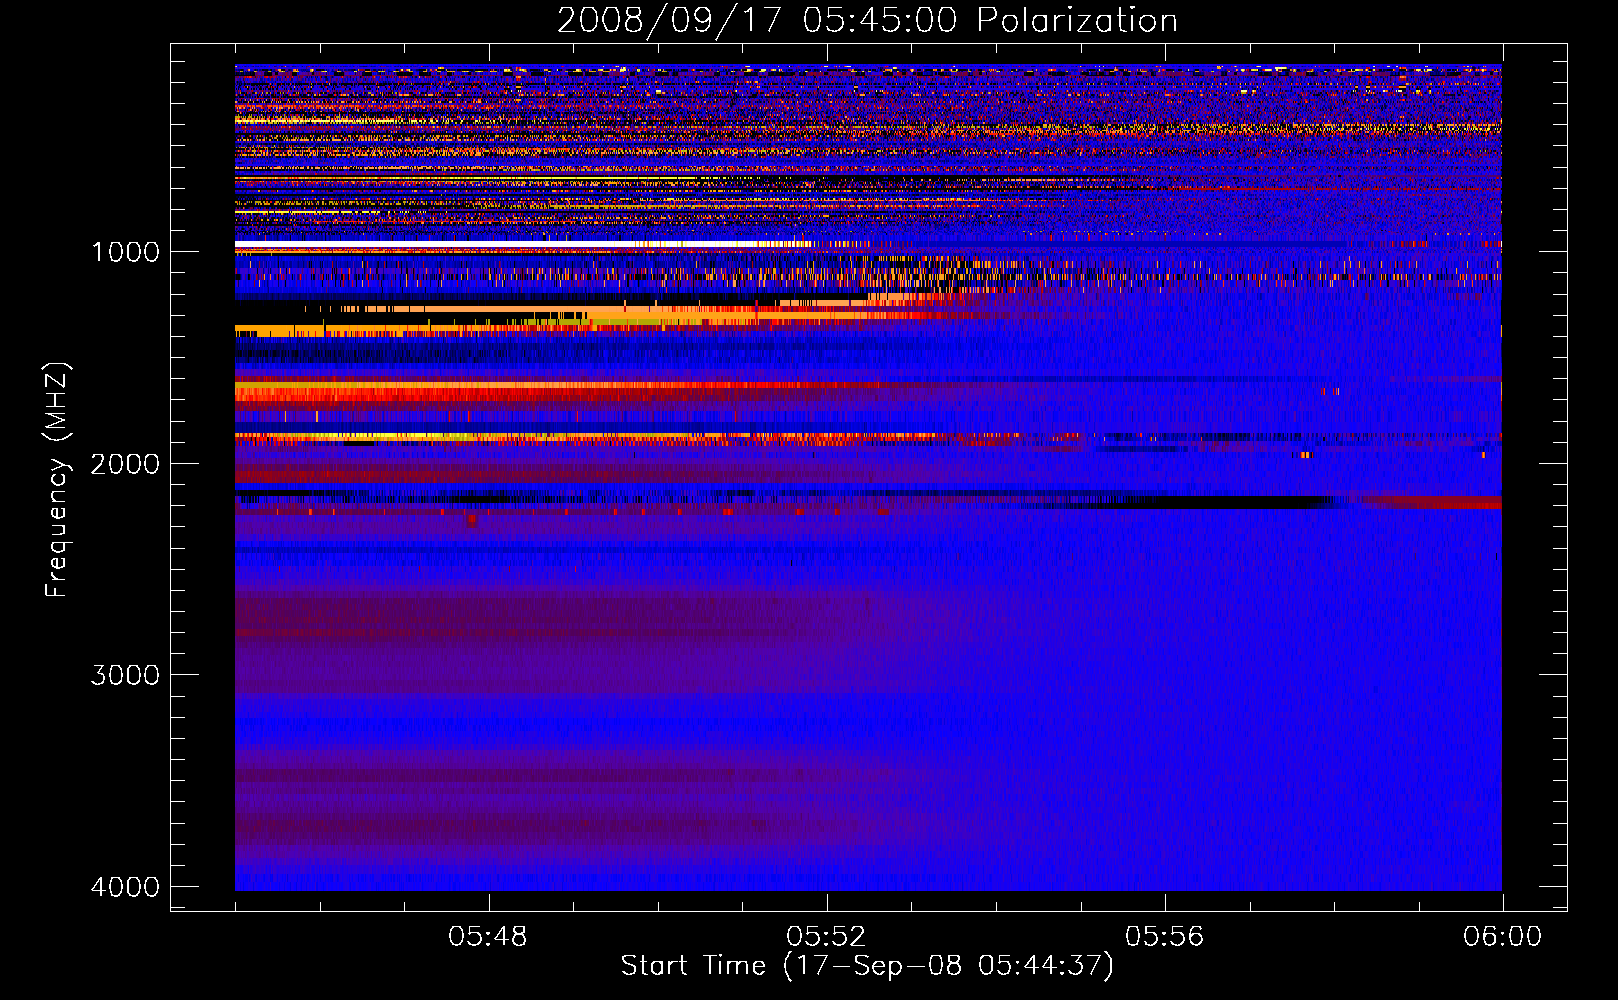This screenshot has height=1000, width=1618.
Task: Click the plot title '2008/09/17 05:45:00 Polarization'
Action: pyautogui.click(x=867, y=20)
